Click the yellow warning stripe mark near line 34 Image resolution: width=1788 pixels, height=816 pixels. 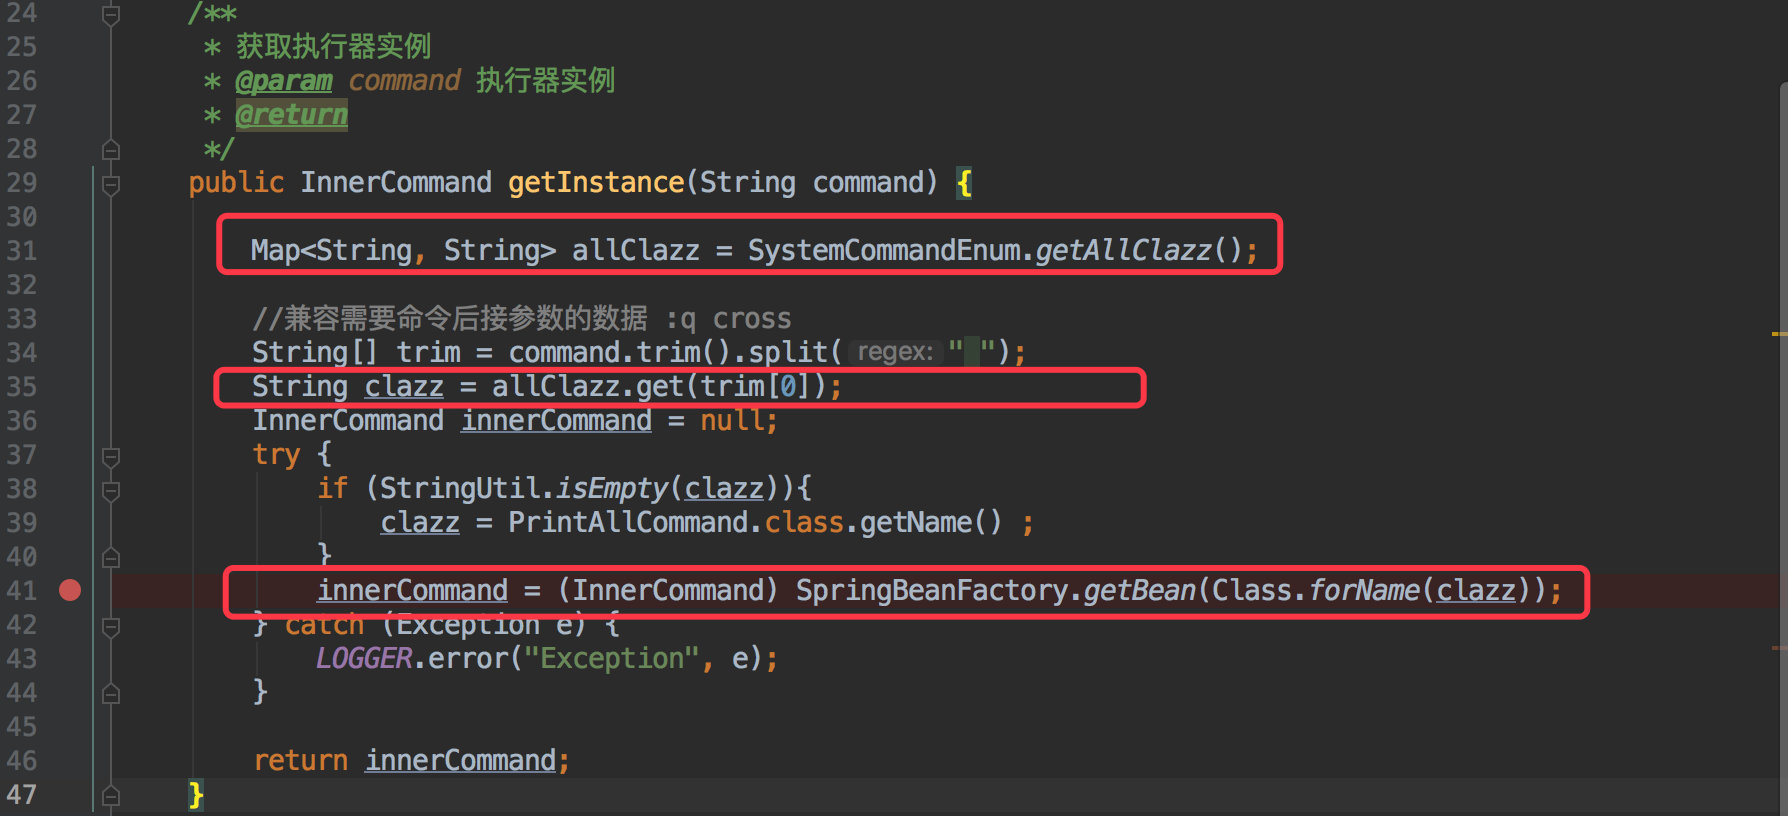coord(1779,334)
